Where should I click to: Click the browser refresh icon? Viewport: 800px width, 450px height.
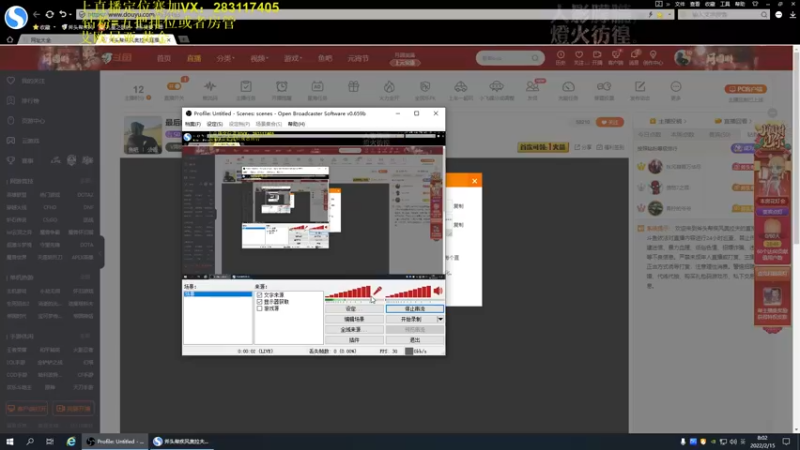(x=49, y=14)
